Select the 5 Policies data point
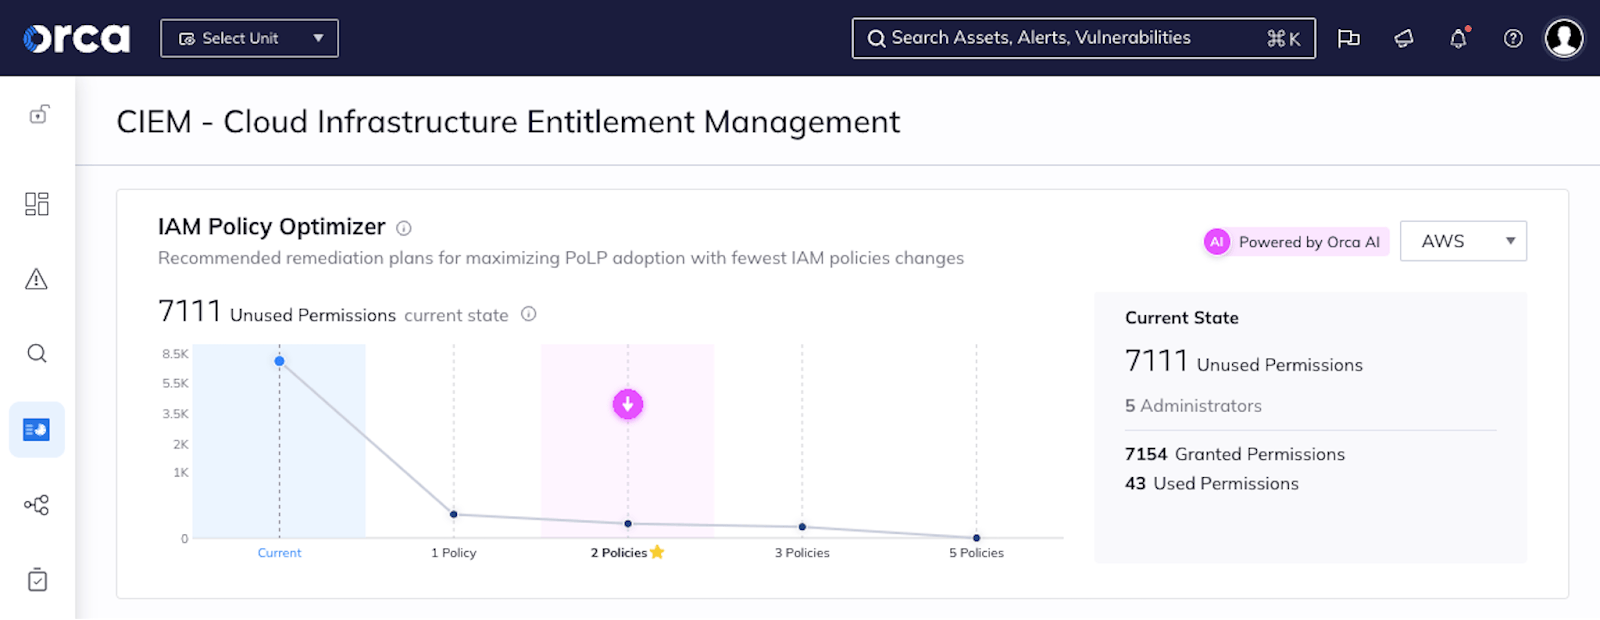Screen dimensions: 1600x620 click(977, 538)
